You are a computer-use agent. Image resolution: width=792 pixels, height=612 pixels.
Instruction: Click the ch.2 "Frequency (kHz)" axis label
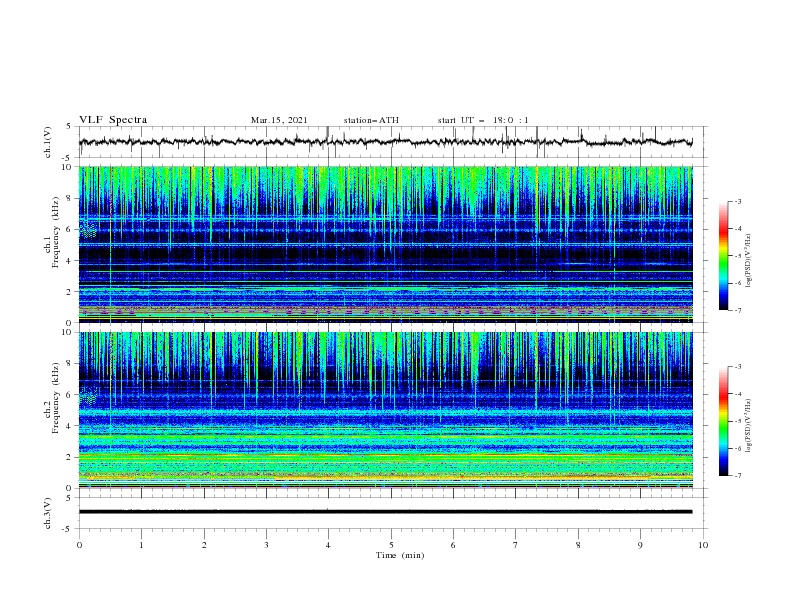(x=56, y=398)
